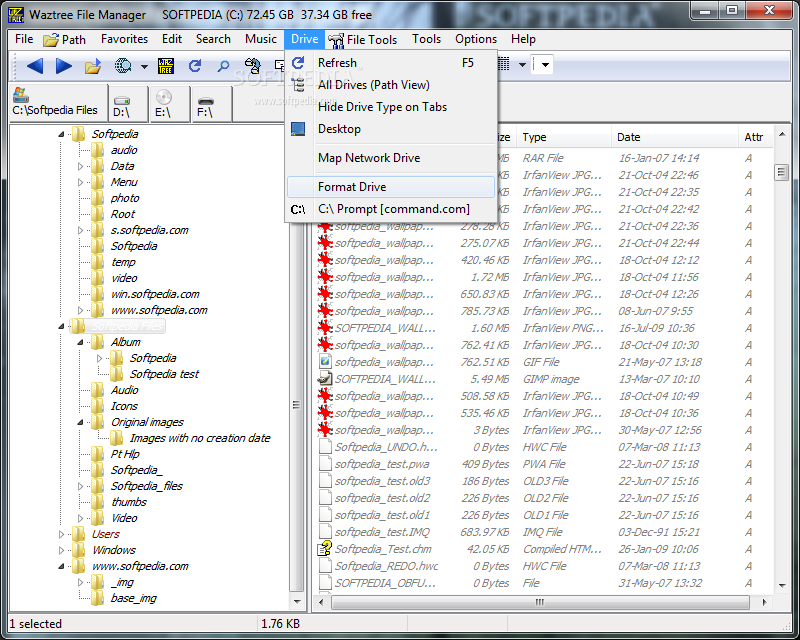Select the photo folder in tree

click(125, 198)
